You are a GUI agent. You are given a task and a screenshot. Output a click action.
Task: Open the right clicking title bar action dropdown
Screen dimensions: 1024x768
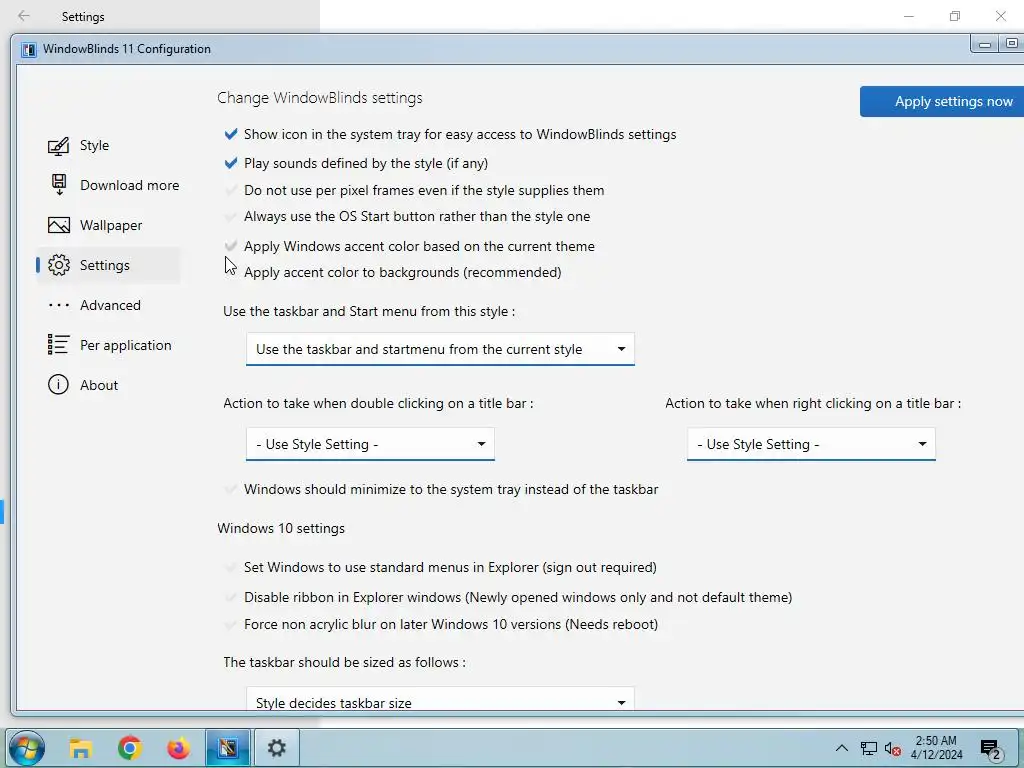pos(811,444)
